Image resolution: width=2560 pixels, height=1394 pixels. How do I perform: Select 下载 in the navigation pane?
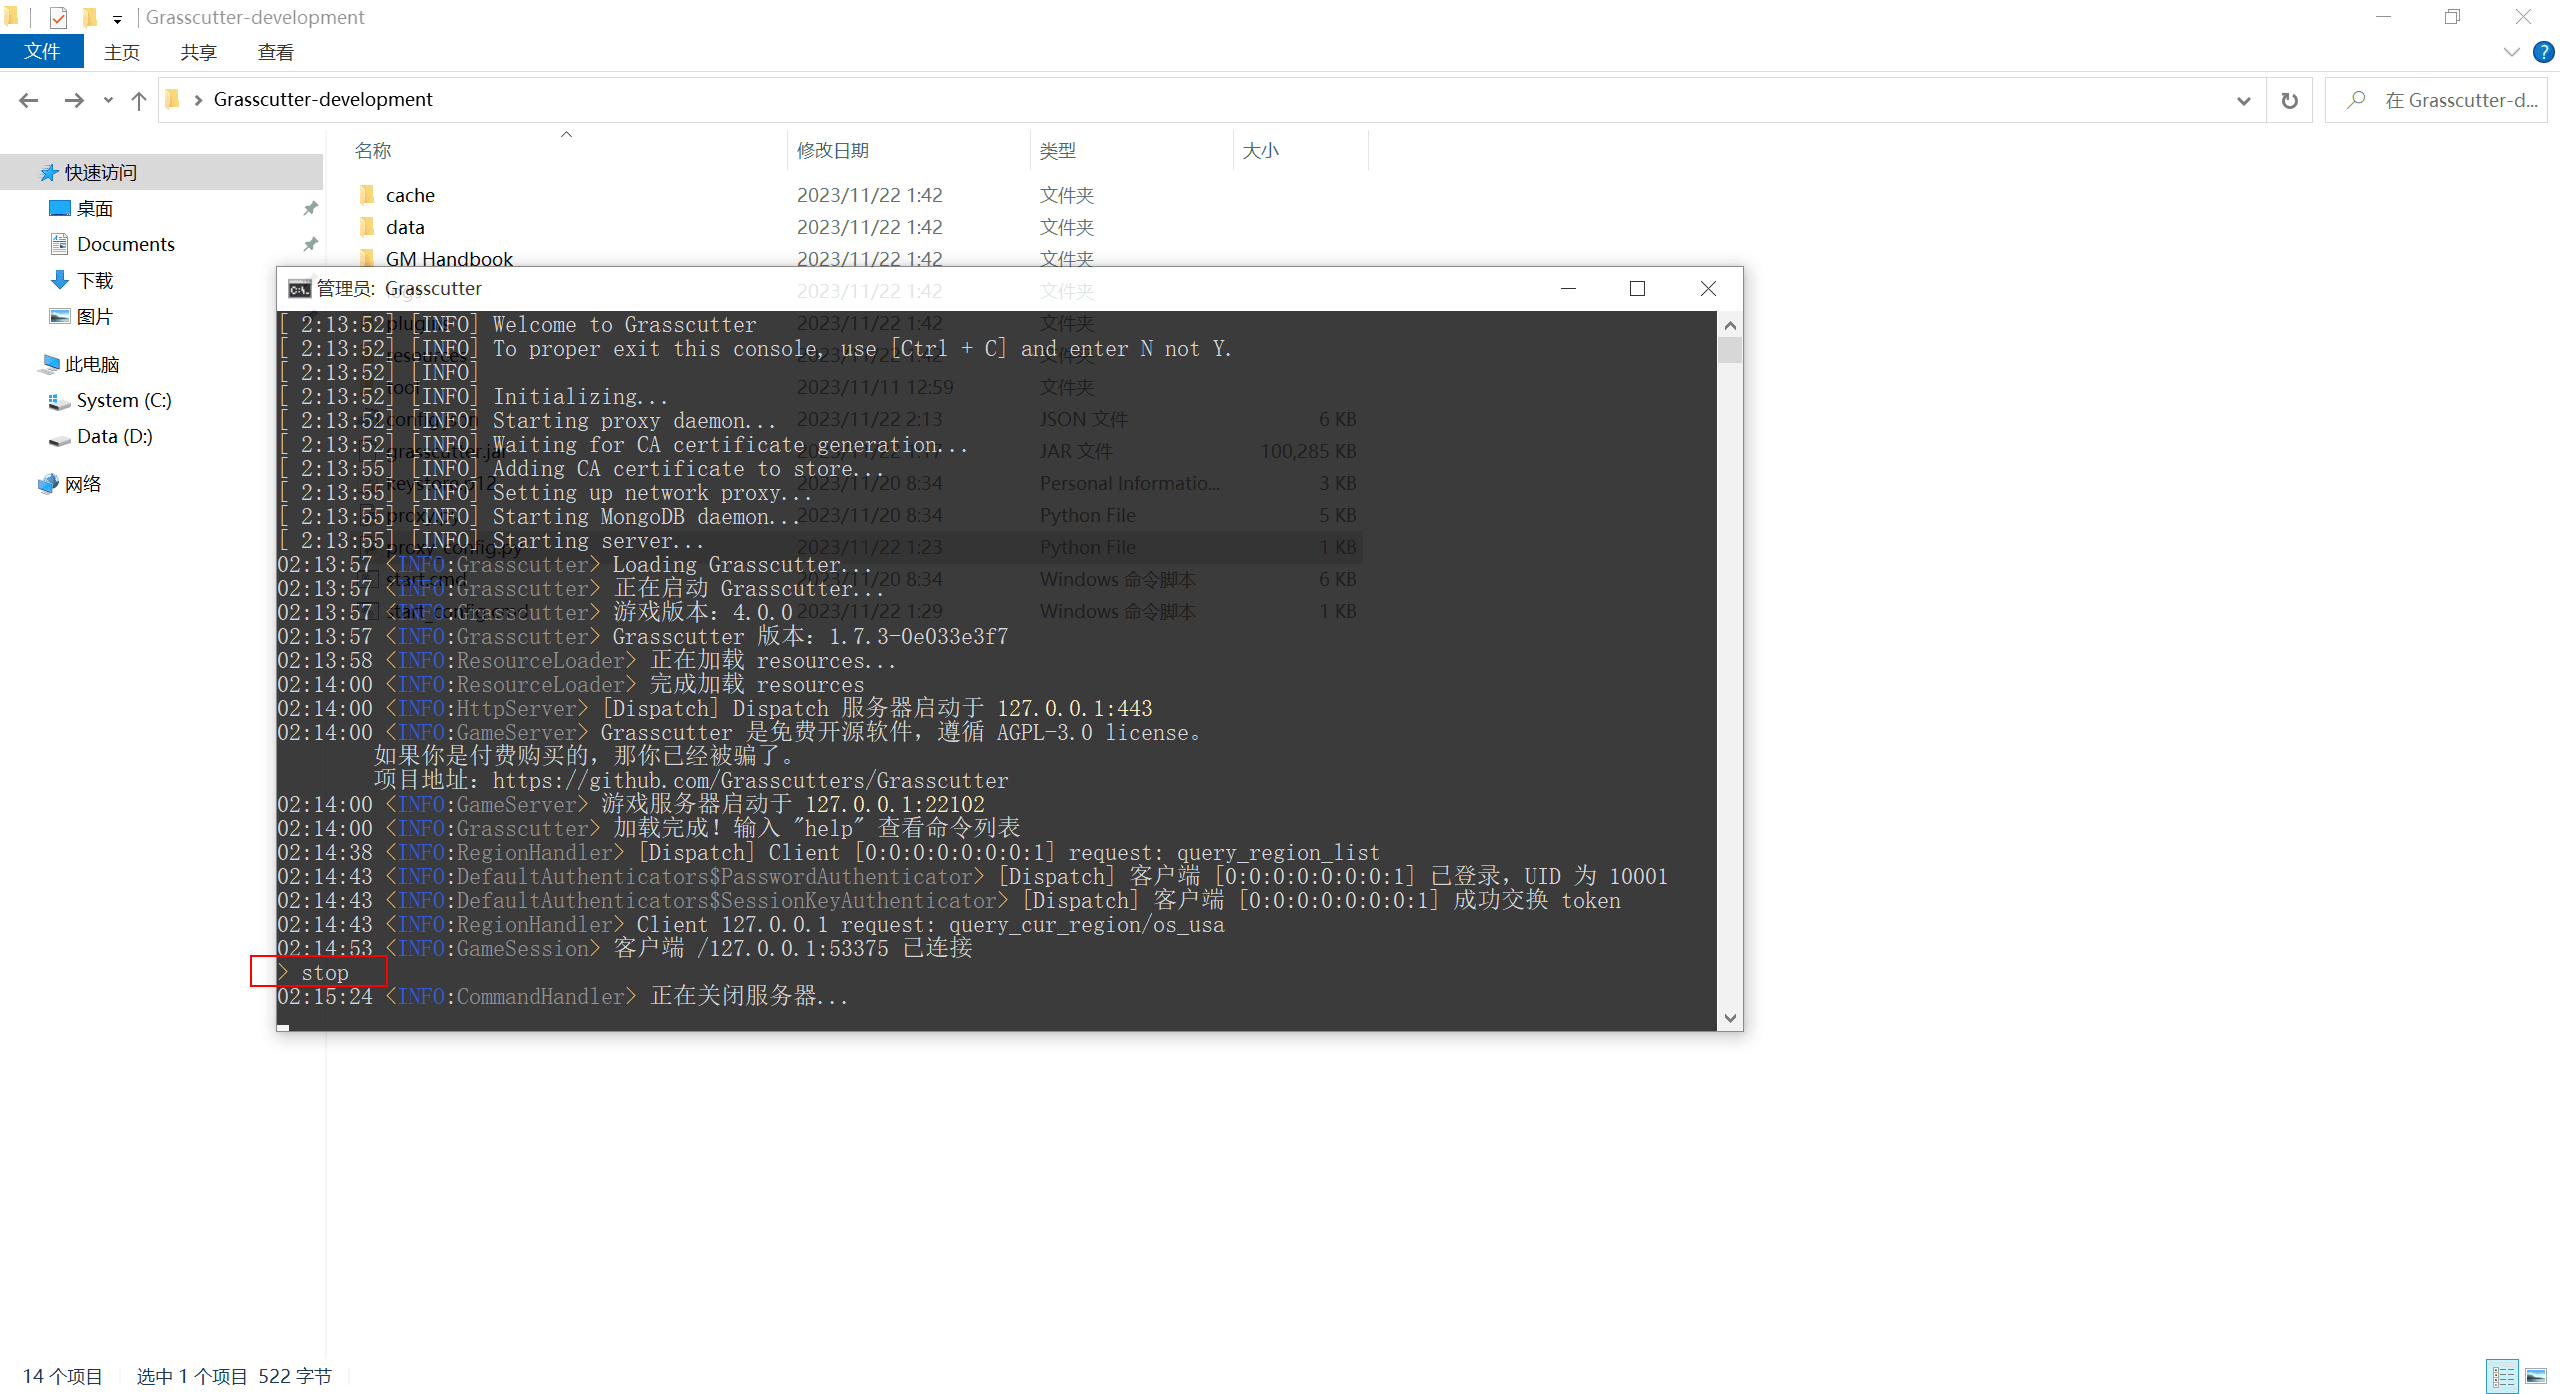click(95, 280)
